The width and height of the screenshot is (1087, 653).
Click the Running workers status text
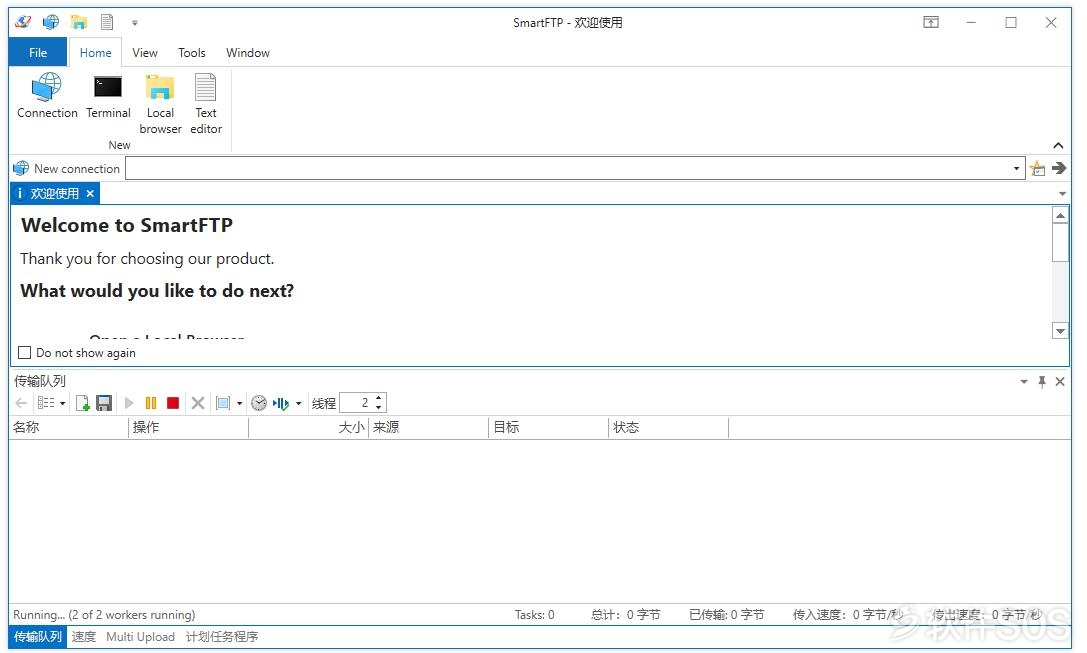(x=104, y=615)
